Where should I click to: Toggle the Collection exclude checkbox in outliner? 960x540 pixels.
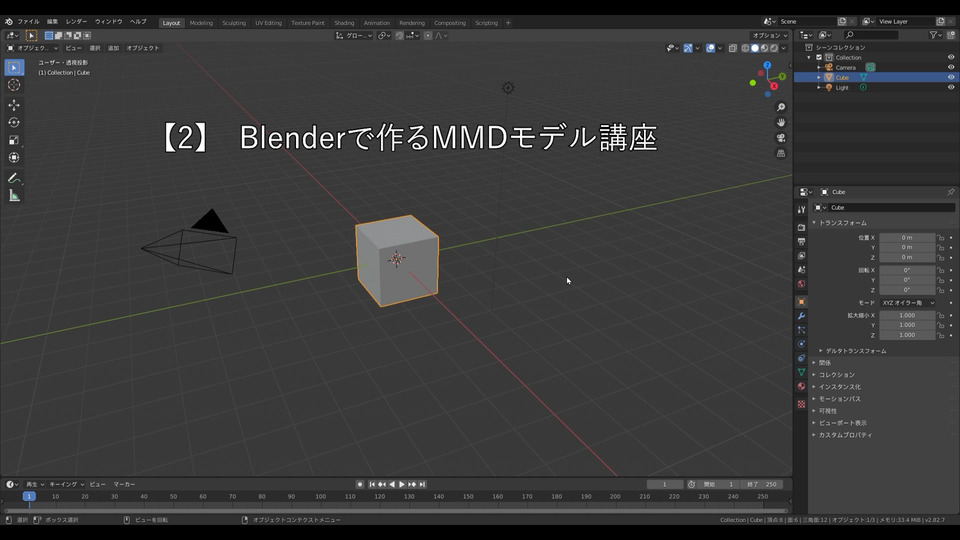[x=819, y=58]
